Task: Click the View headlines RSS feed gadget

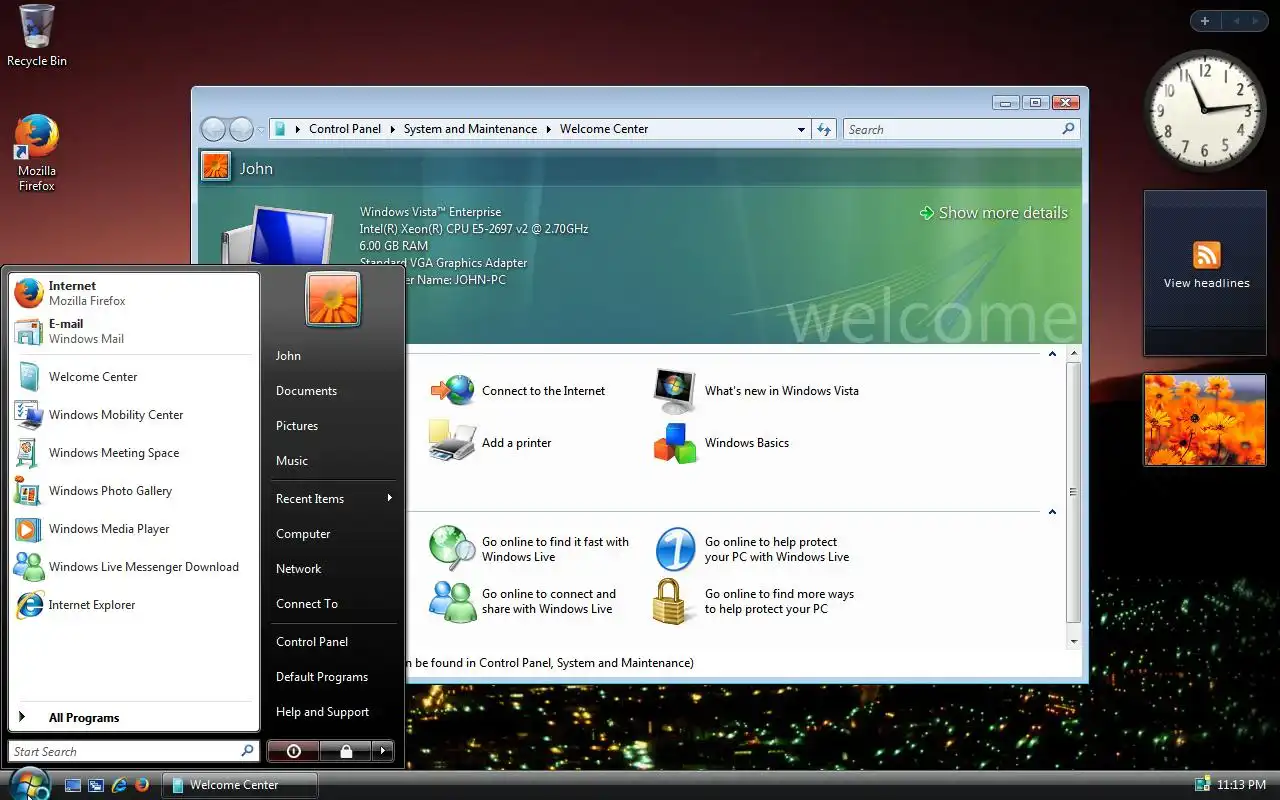Action: [1206, 272]
